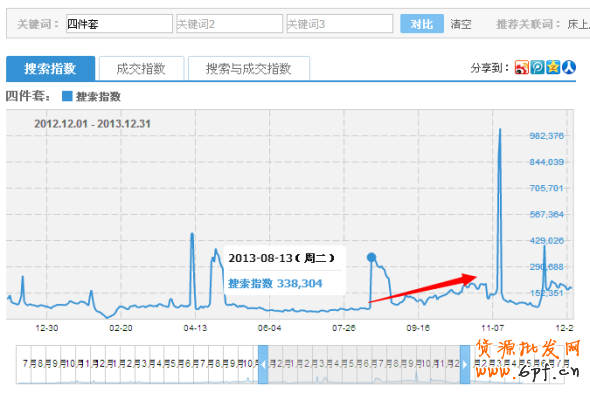This screenshot has width=590, height=393.
Task: Click the keyword field containing 四件套
Action: [x=119, y=24]
